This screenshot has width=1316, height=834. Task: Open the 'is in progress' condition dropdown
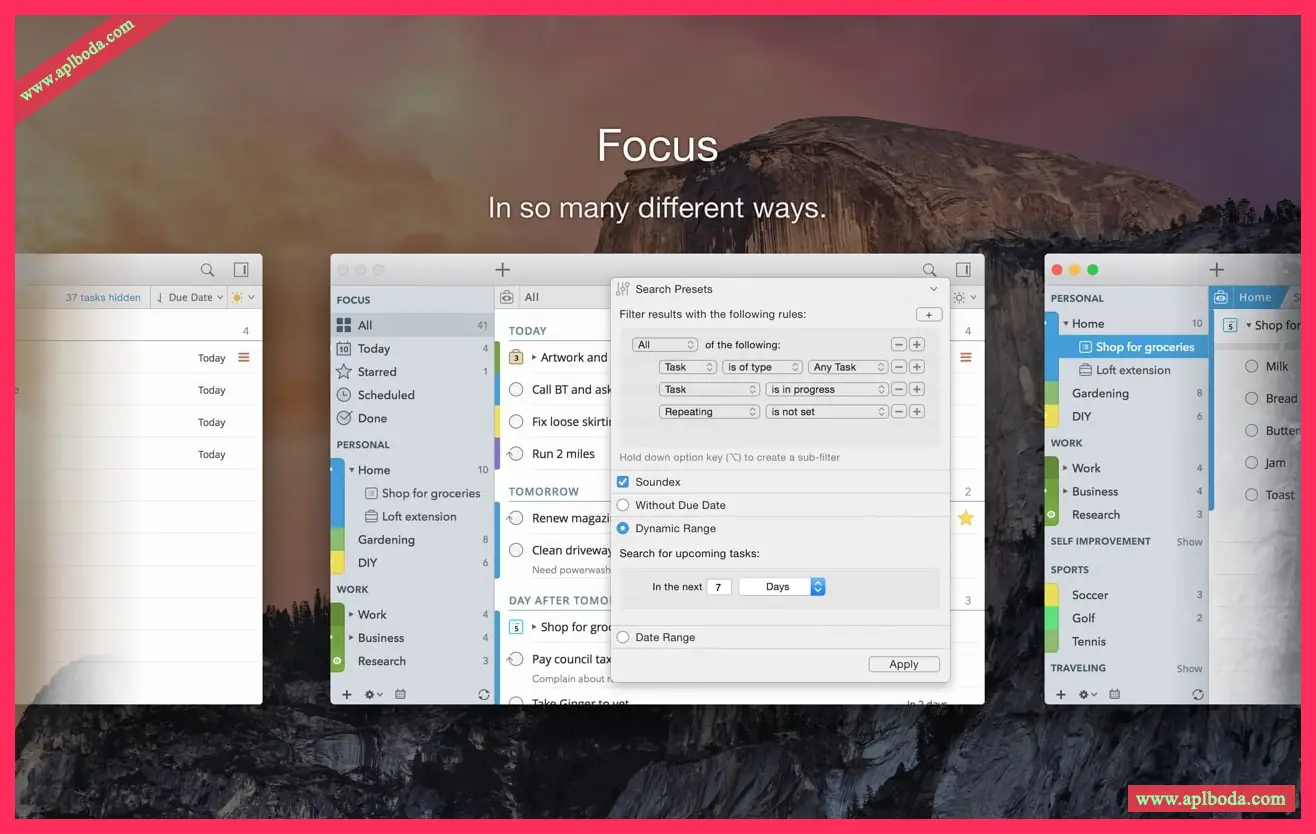coord(827,390)
